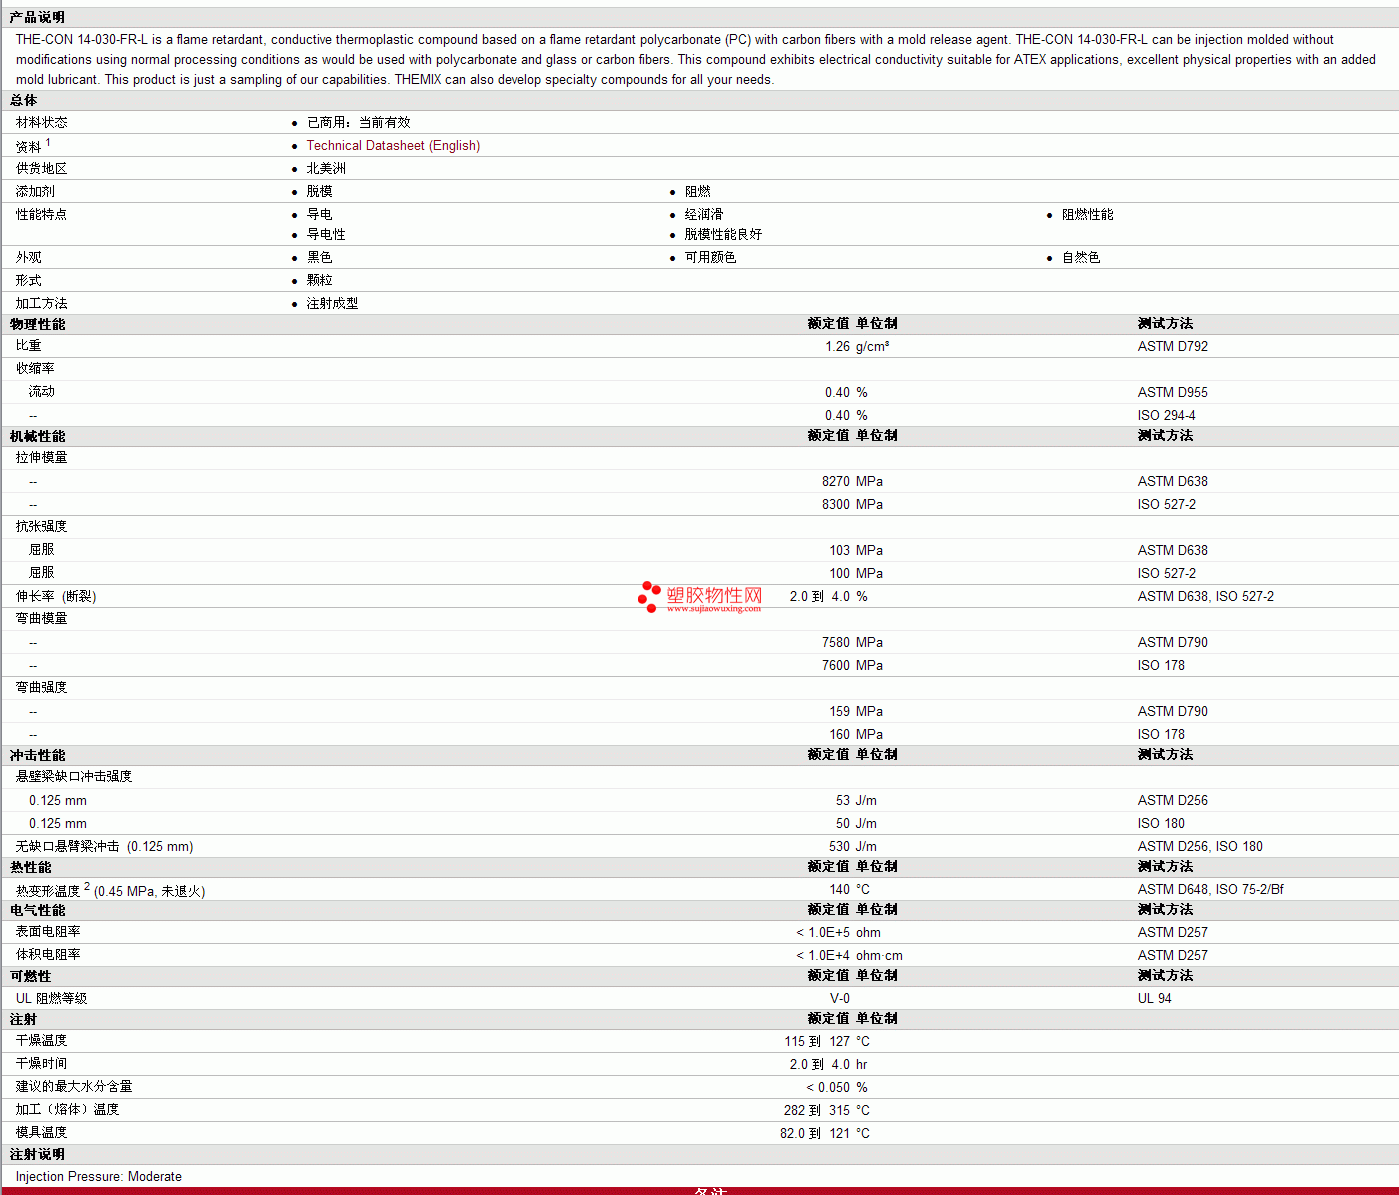Screen dimensions: 1399x1195
Task: Click the 注射成型 processing method value
Action: 333,304
